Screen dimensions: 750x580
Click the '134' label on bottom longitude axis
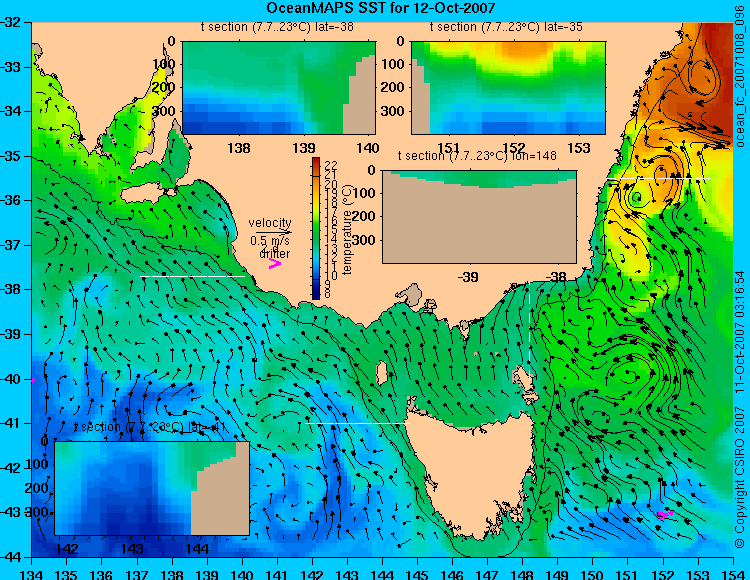point(32,574)
